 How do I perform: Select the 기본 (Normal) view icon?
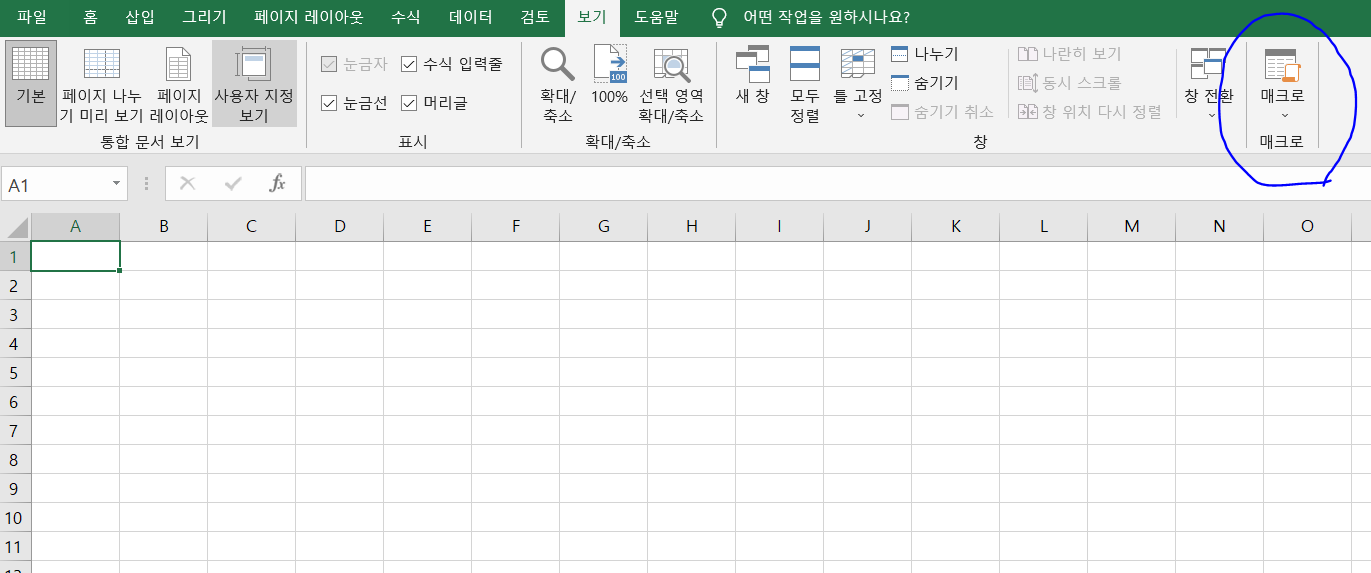30,65
